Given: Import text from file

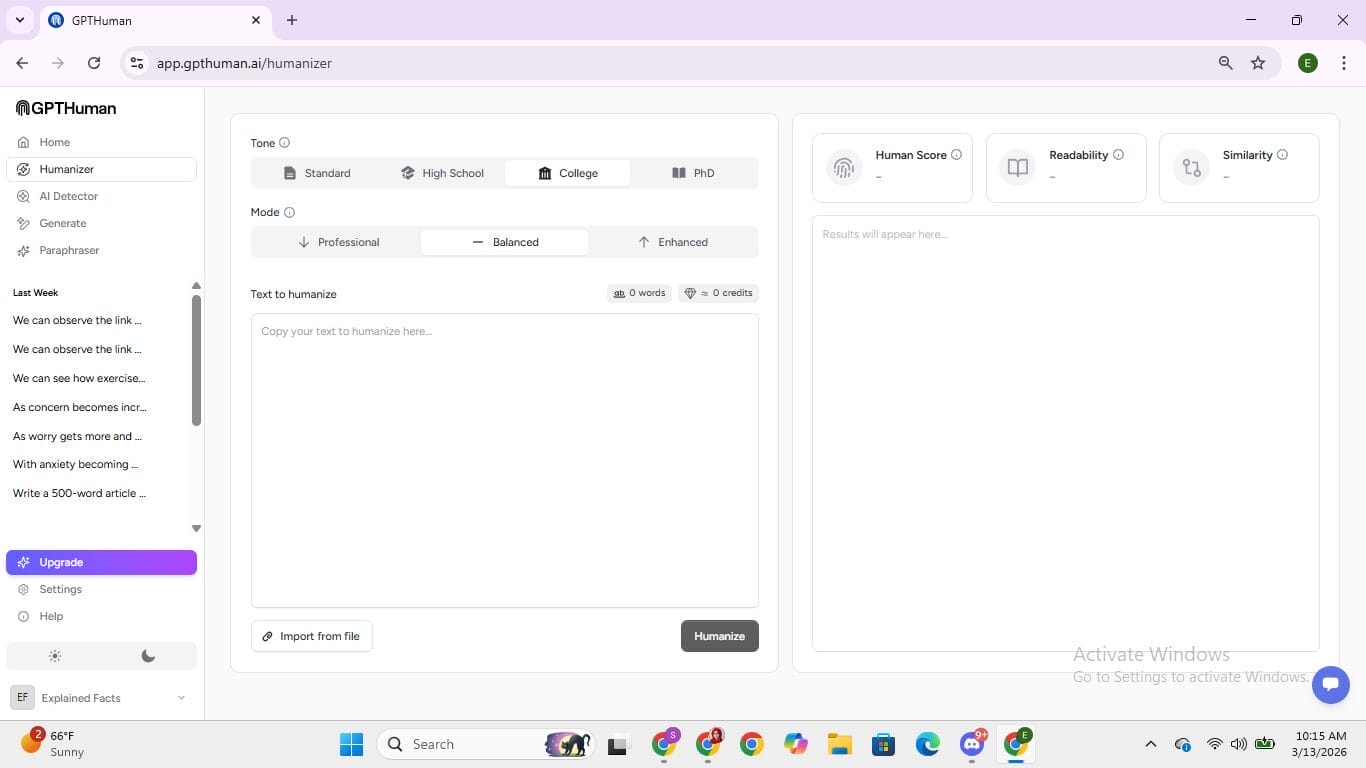Looking at the screenshot, I should (x=311, y=636).
